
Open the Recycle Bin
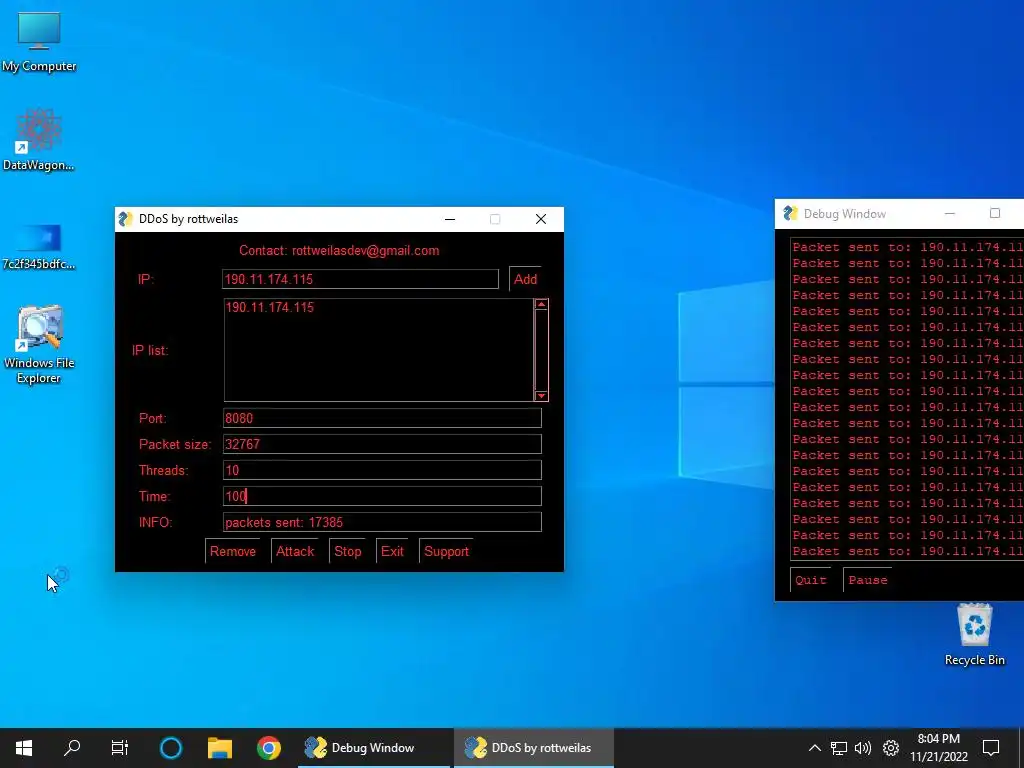tap(974, 635)
